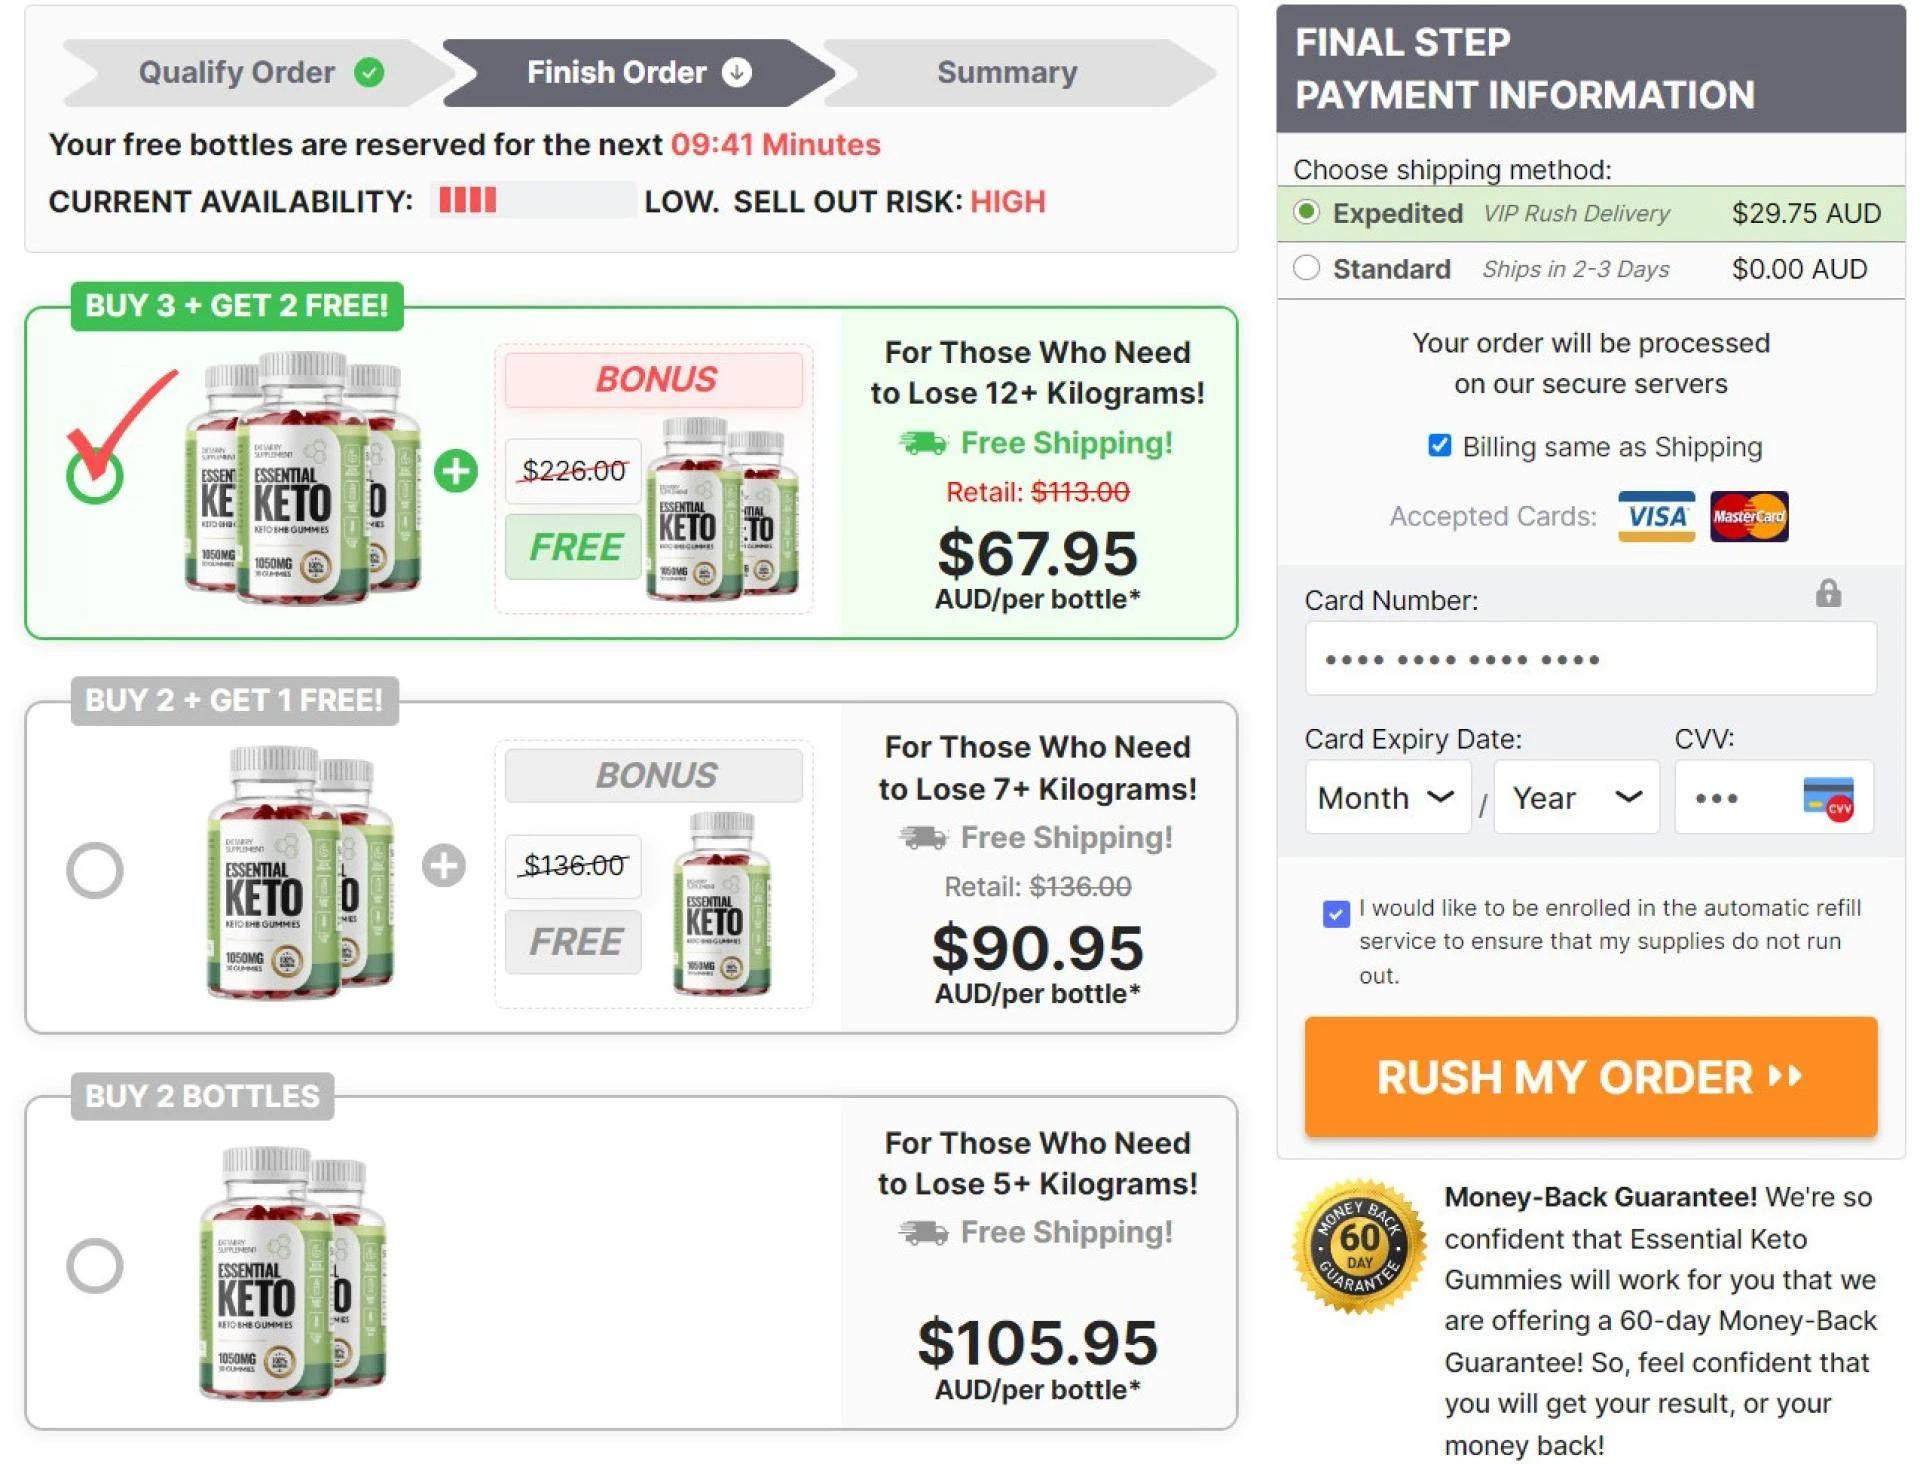Click the Visa accepted card icon

point(1655,516)
